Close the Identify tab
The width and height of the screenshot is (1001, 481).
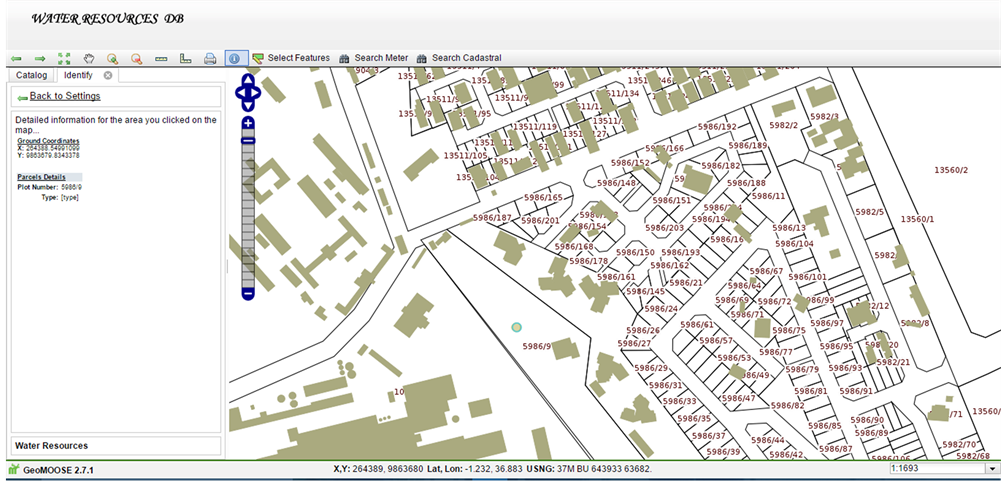click(x=108, y=75)
